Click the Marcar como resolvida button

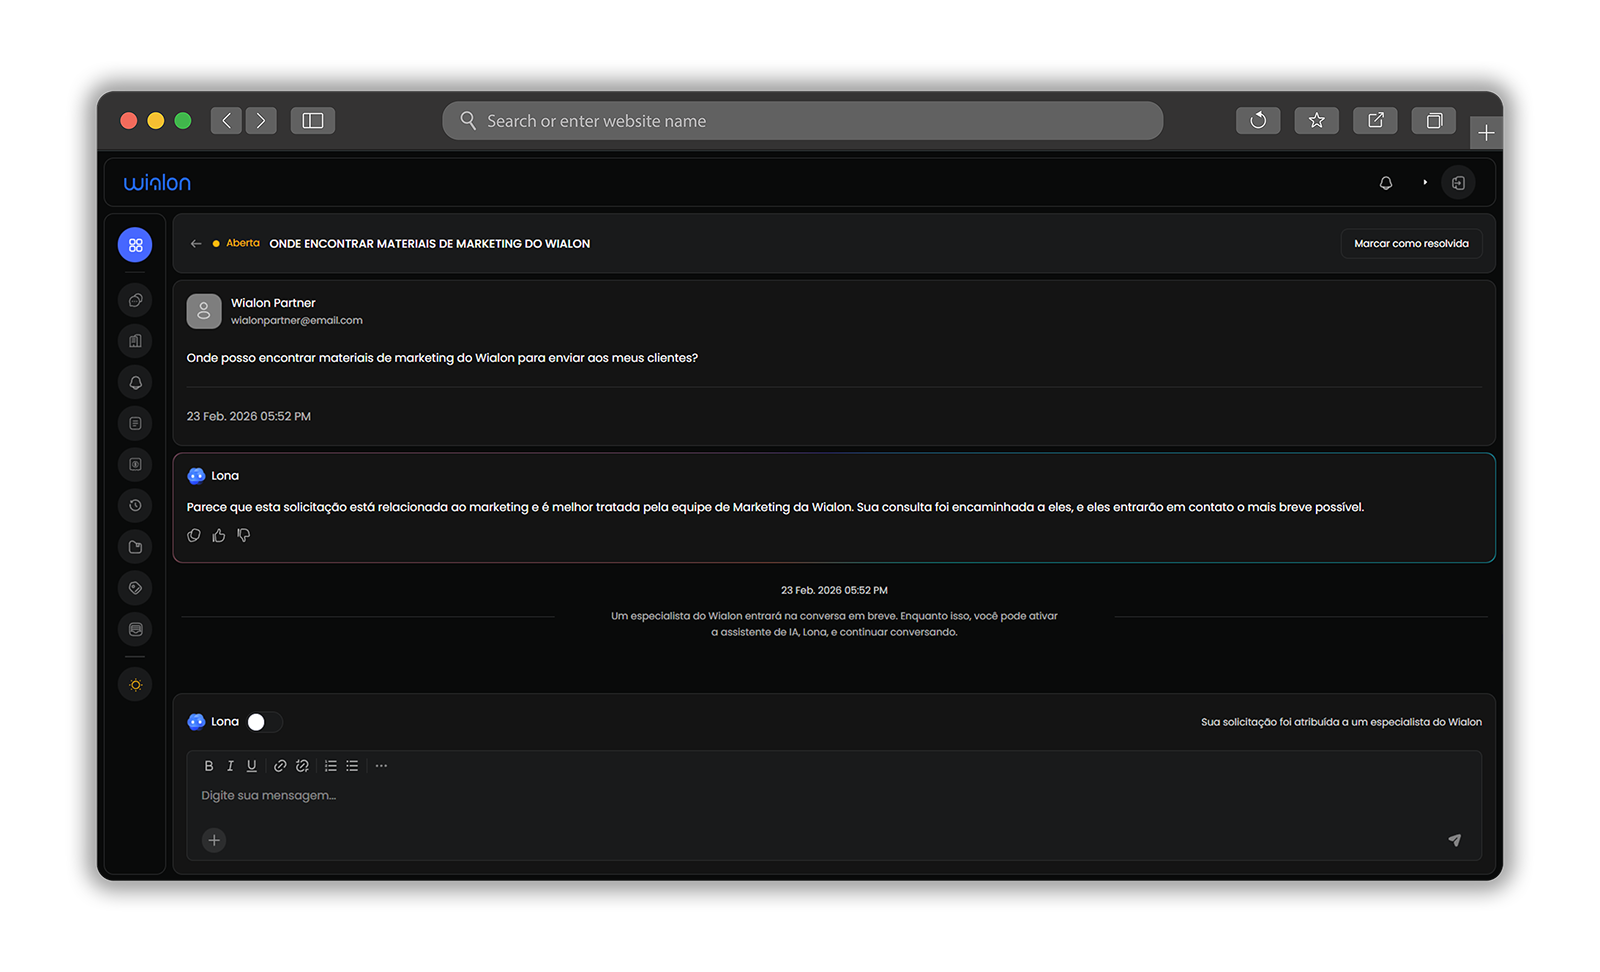point(1411,244)
